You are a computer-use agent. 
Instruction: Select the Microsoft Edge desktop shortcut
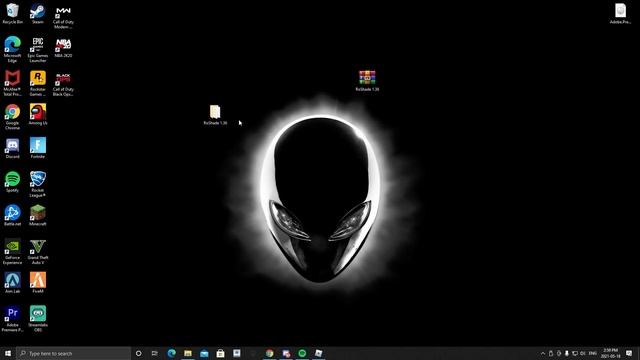tap(12, 50)
